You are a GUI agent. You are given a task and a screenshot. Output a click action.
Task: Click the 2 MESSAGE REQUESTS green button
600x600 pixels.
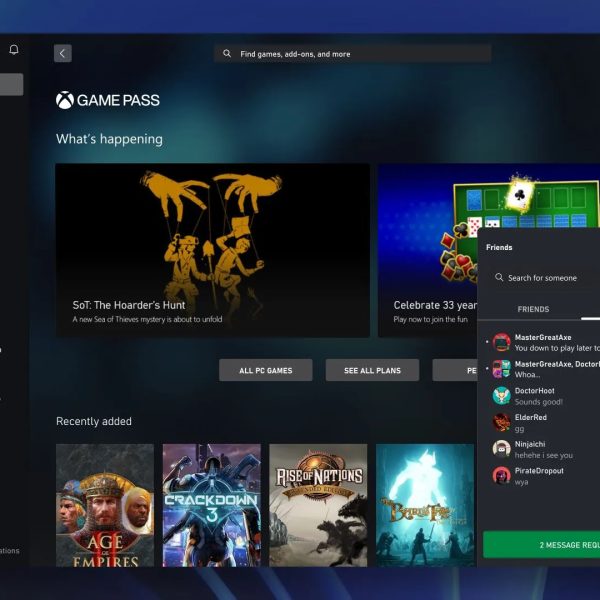541,545
